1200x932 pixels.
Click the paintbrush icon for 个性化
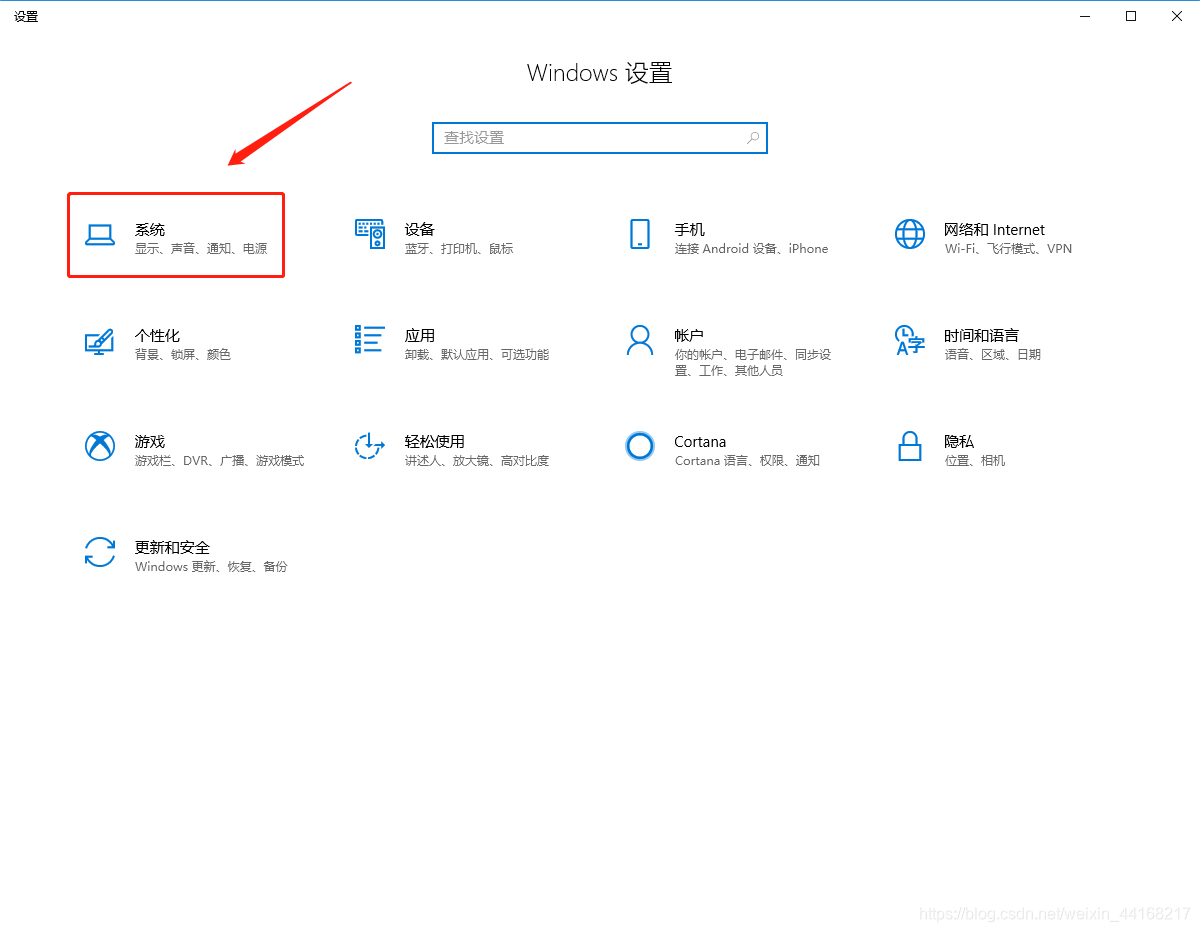coord(99,341)
